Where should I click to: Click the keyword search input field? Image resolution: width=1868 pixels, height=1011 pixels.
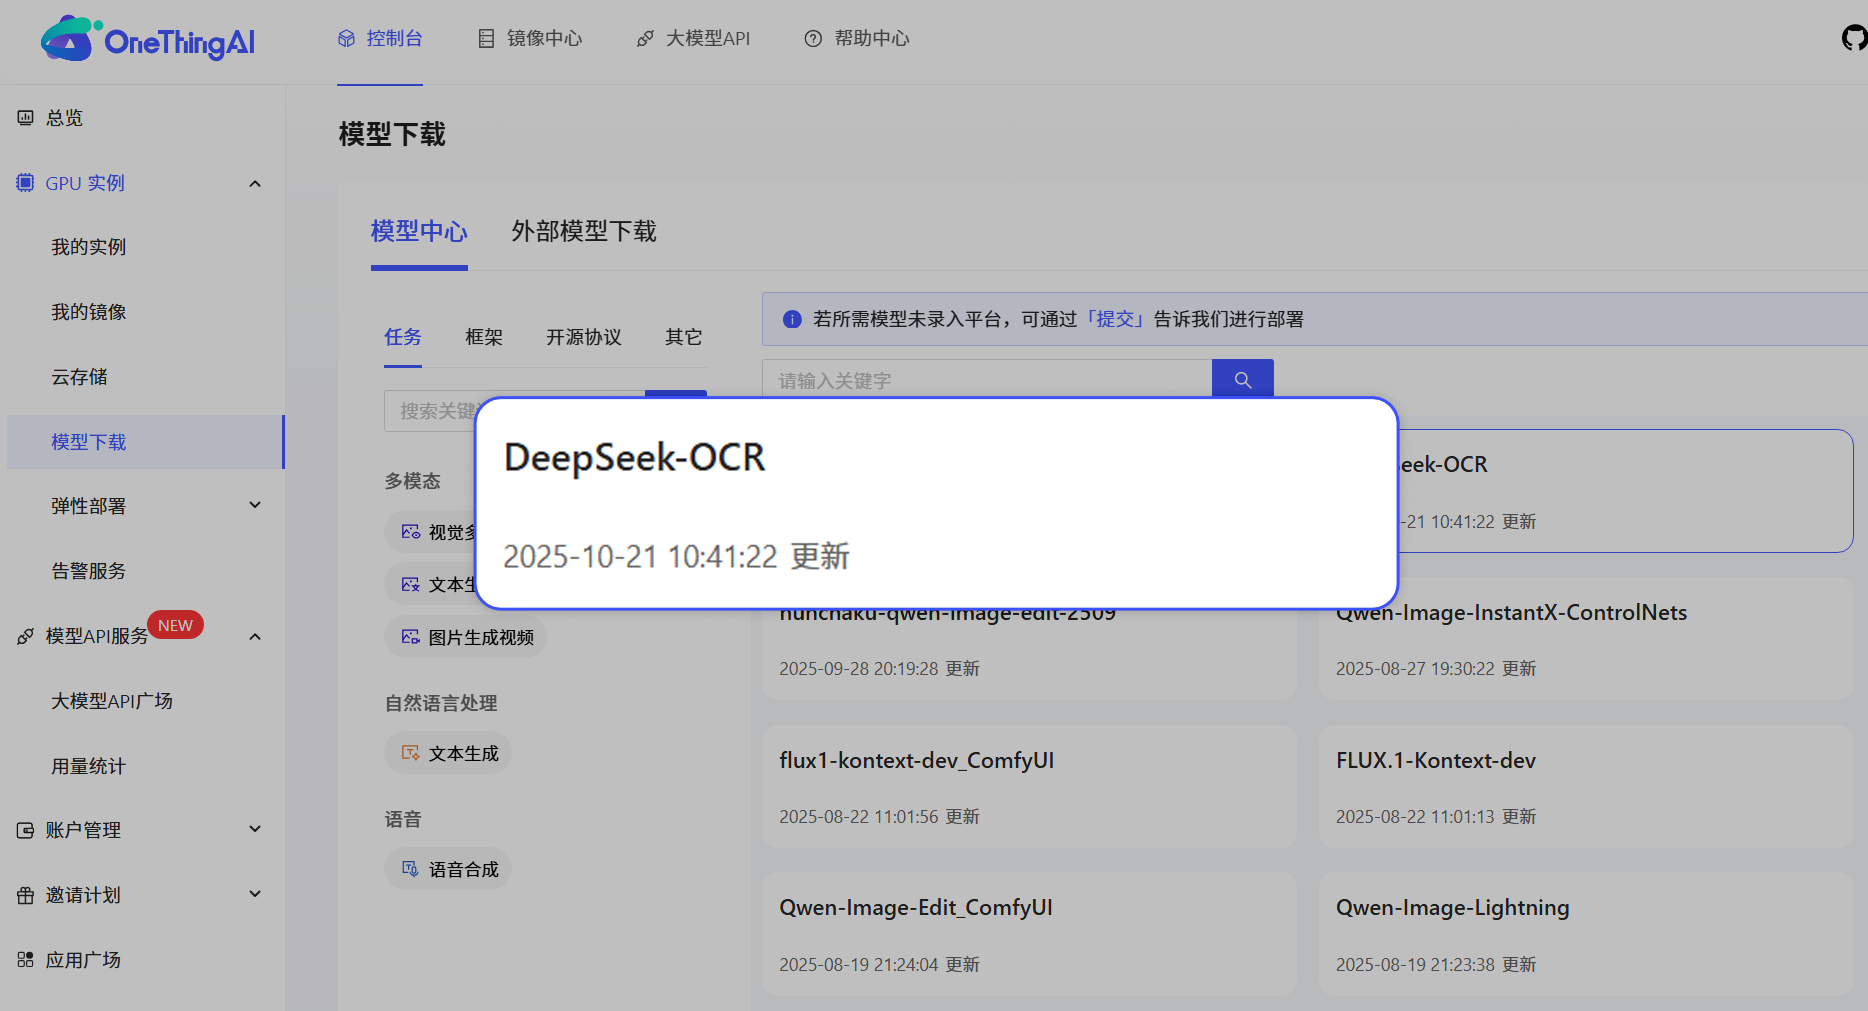pos(986,380)
